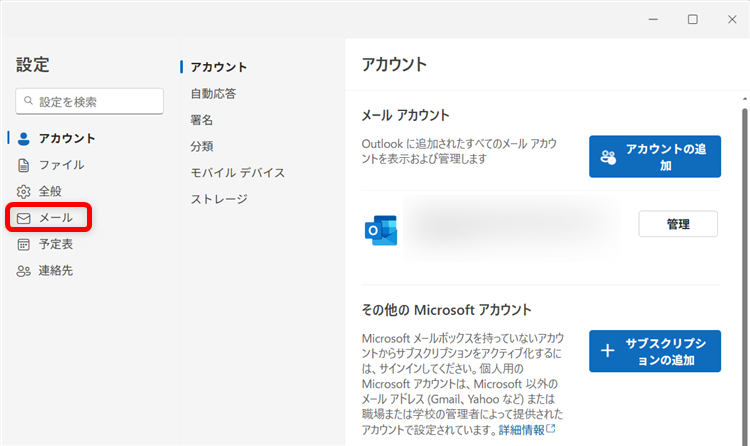Click the Outlook logo icon of the account
Viewport: 750px width, 446px height.
[381, 230]
